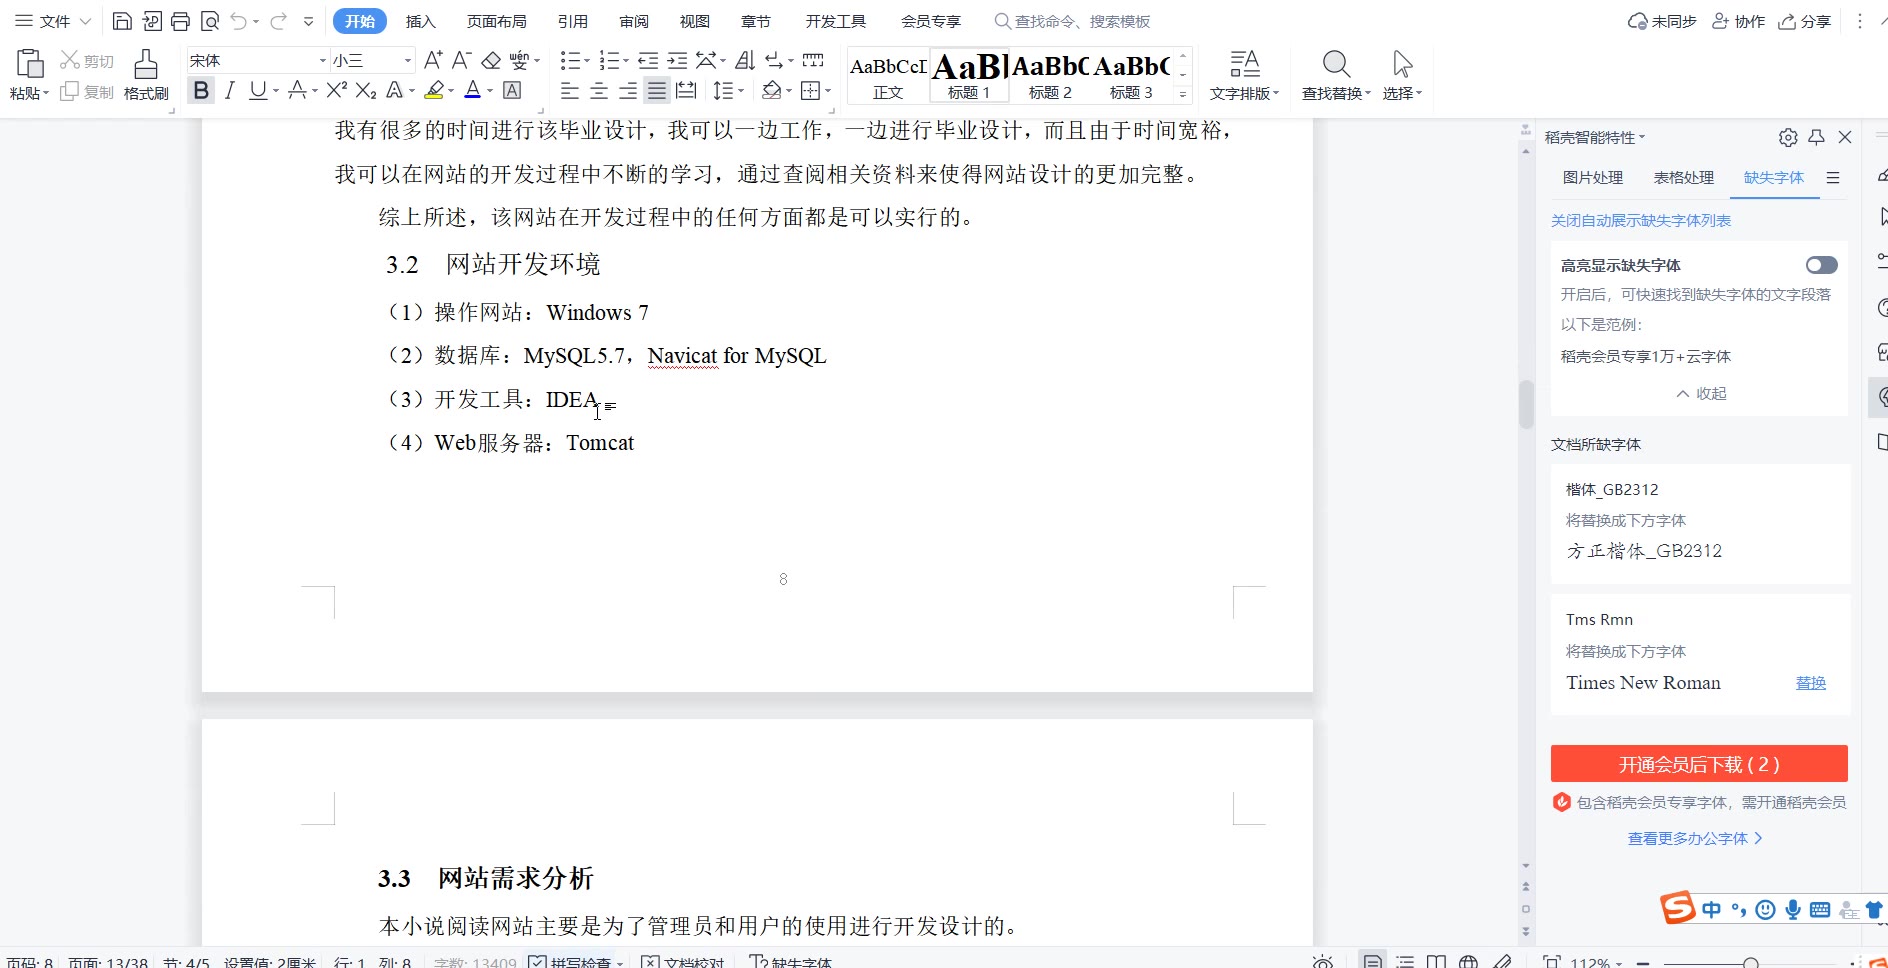Screen dimensions: 1888x968
Task: Click the justify alignment icon
Action: coord(657,91)
